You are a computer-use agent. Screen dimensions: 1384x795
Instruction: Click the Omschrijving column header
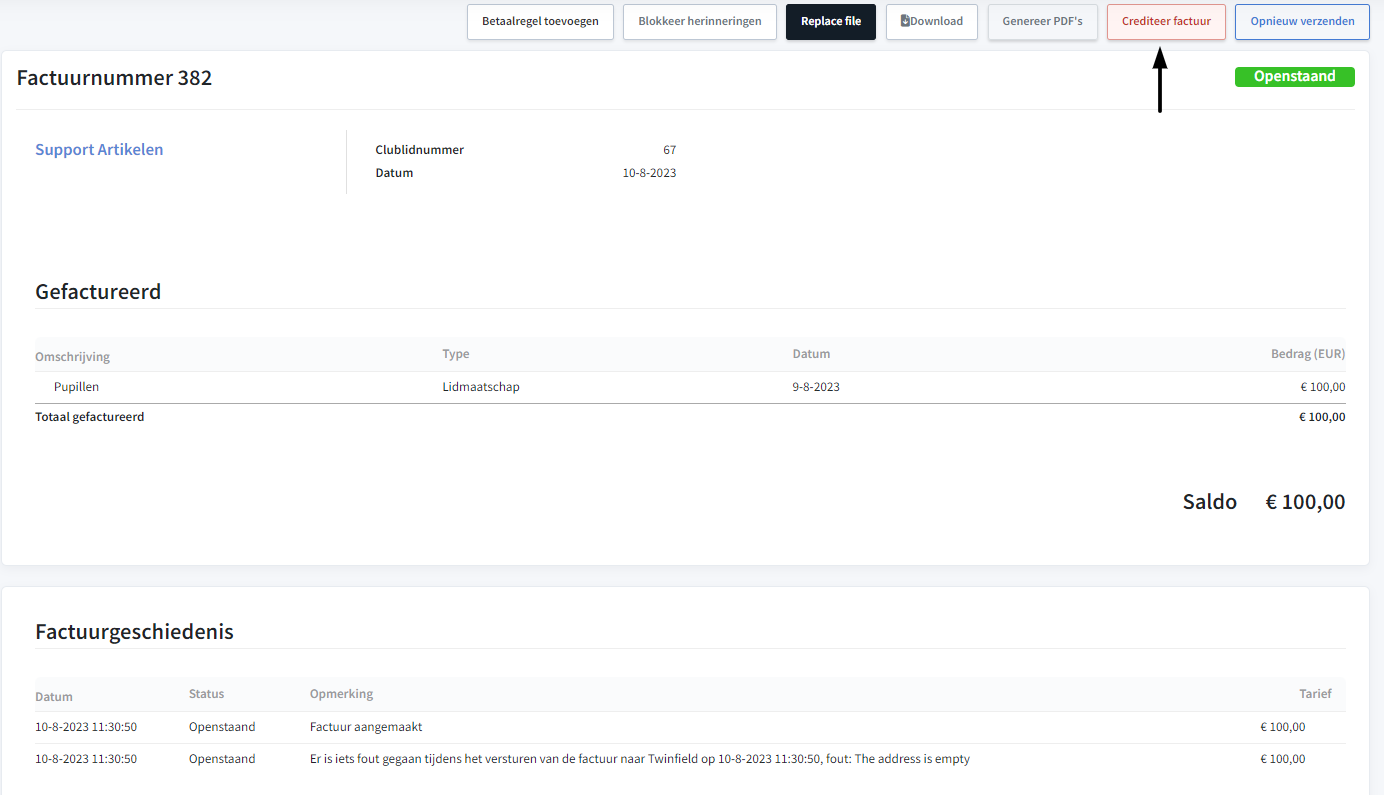coord(72,357)
